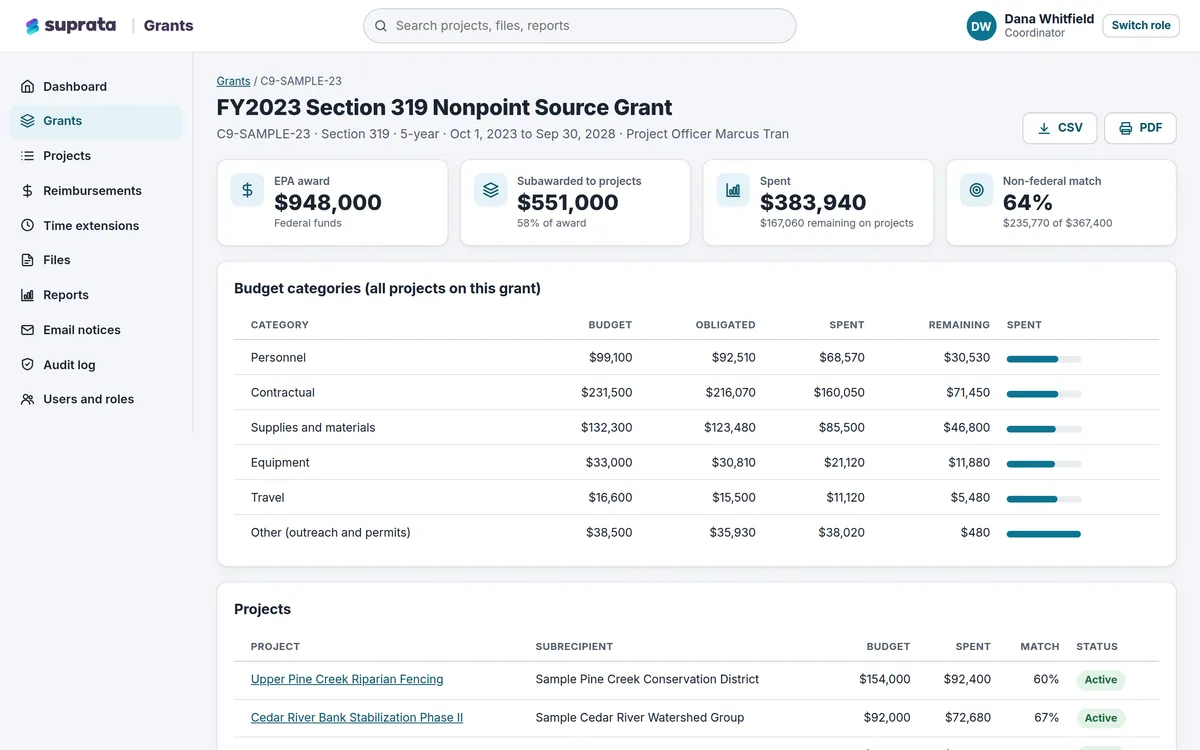The width and height of the screenshot is (1200, 750).
Task: Click the EPA award dollar icon
Action: 247,190
